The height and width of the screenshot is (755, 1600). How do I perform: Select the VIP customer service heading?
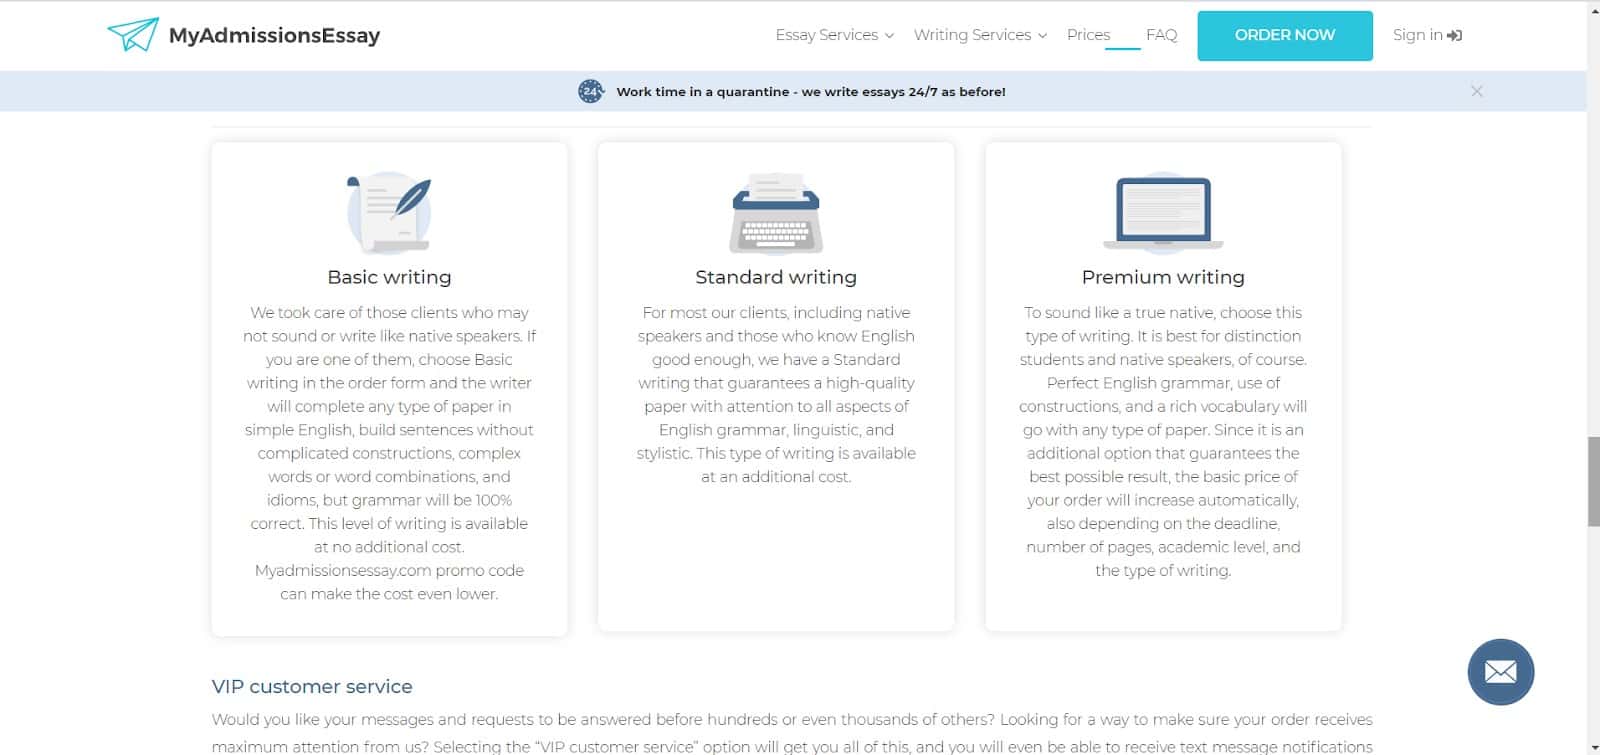coord(312,687)
